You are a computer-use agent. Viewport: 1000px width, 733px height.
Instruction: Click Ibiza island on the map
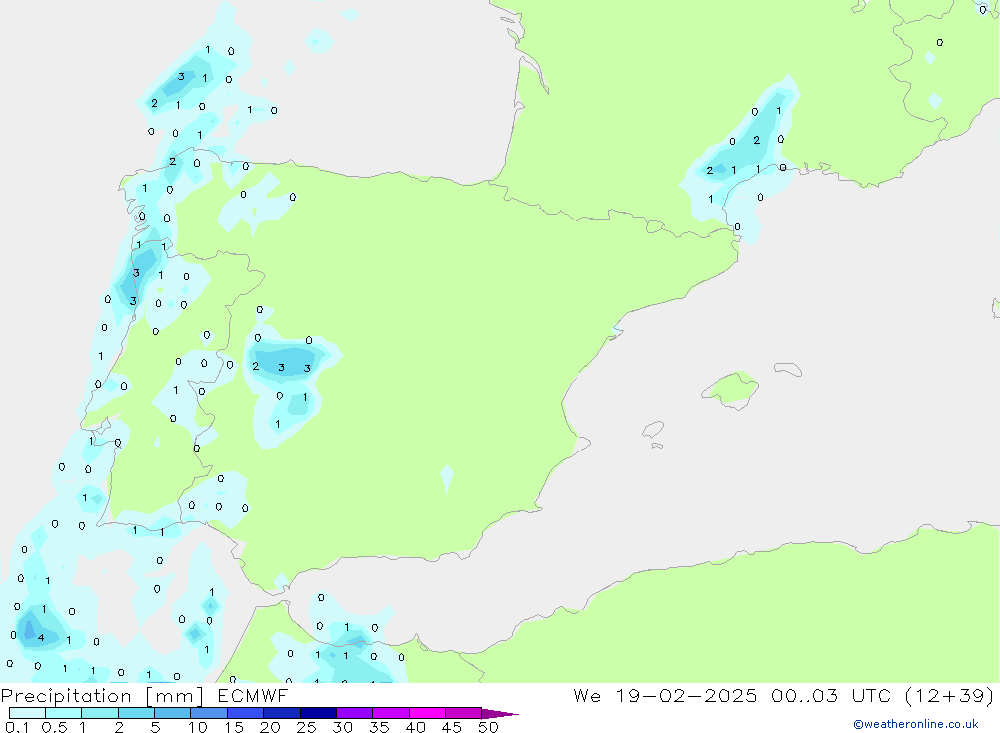coord(653,429)
